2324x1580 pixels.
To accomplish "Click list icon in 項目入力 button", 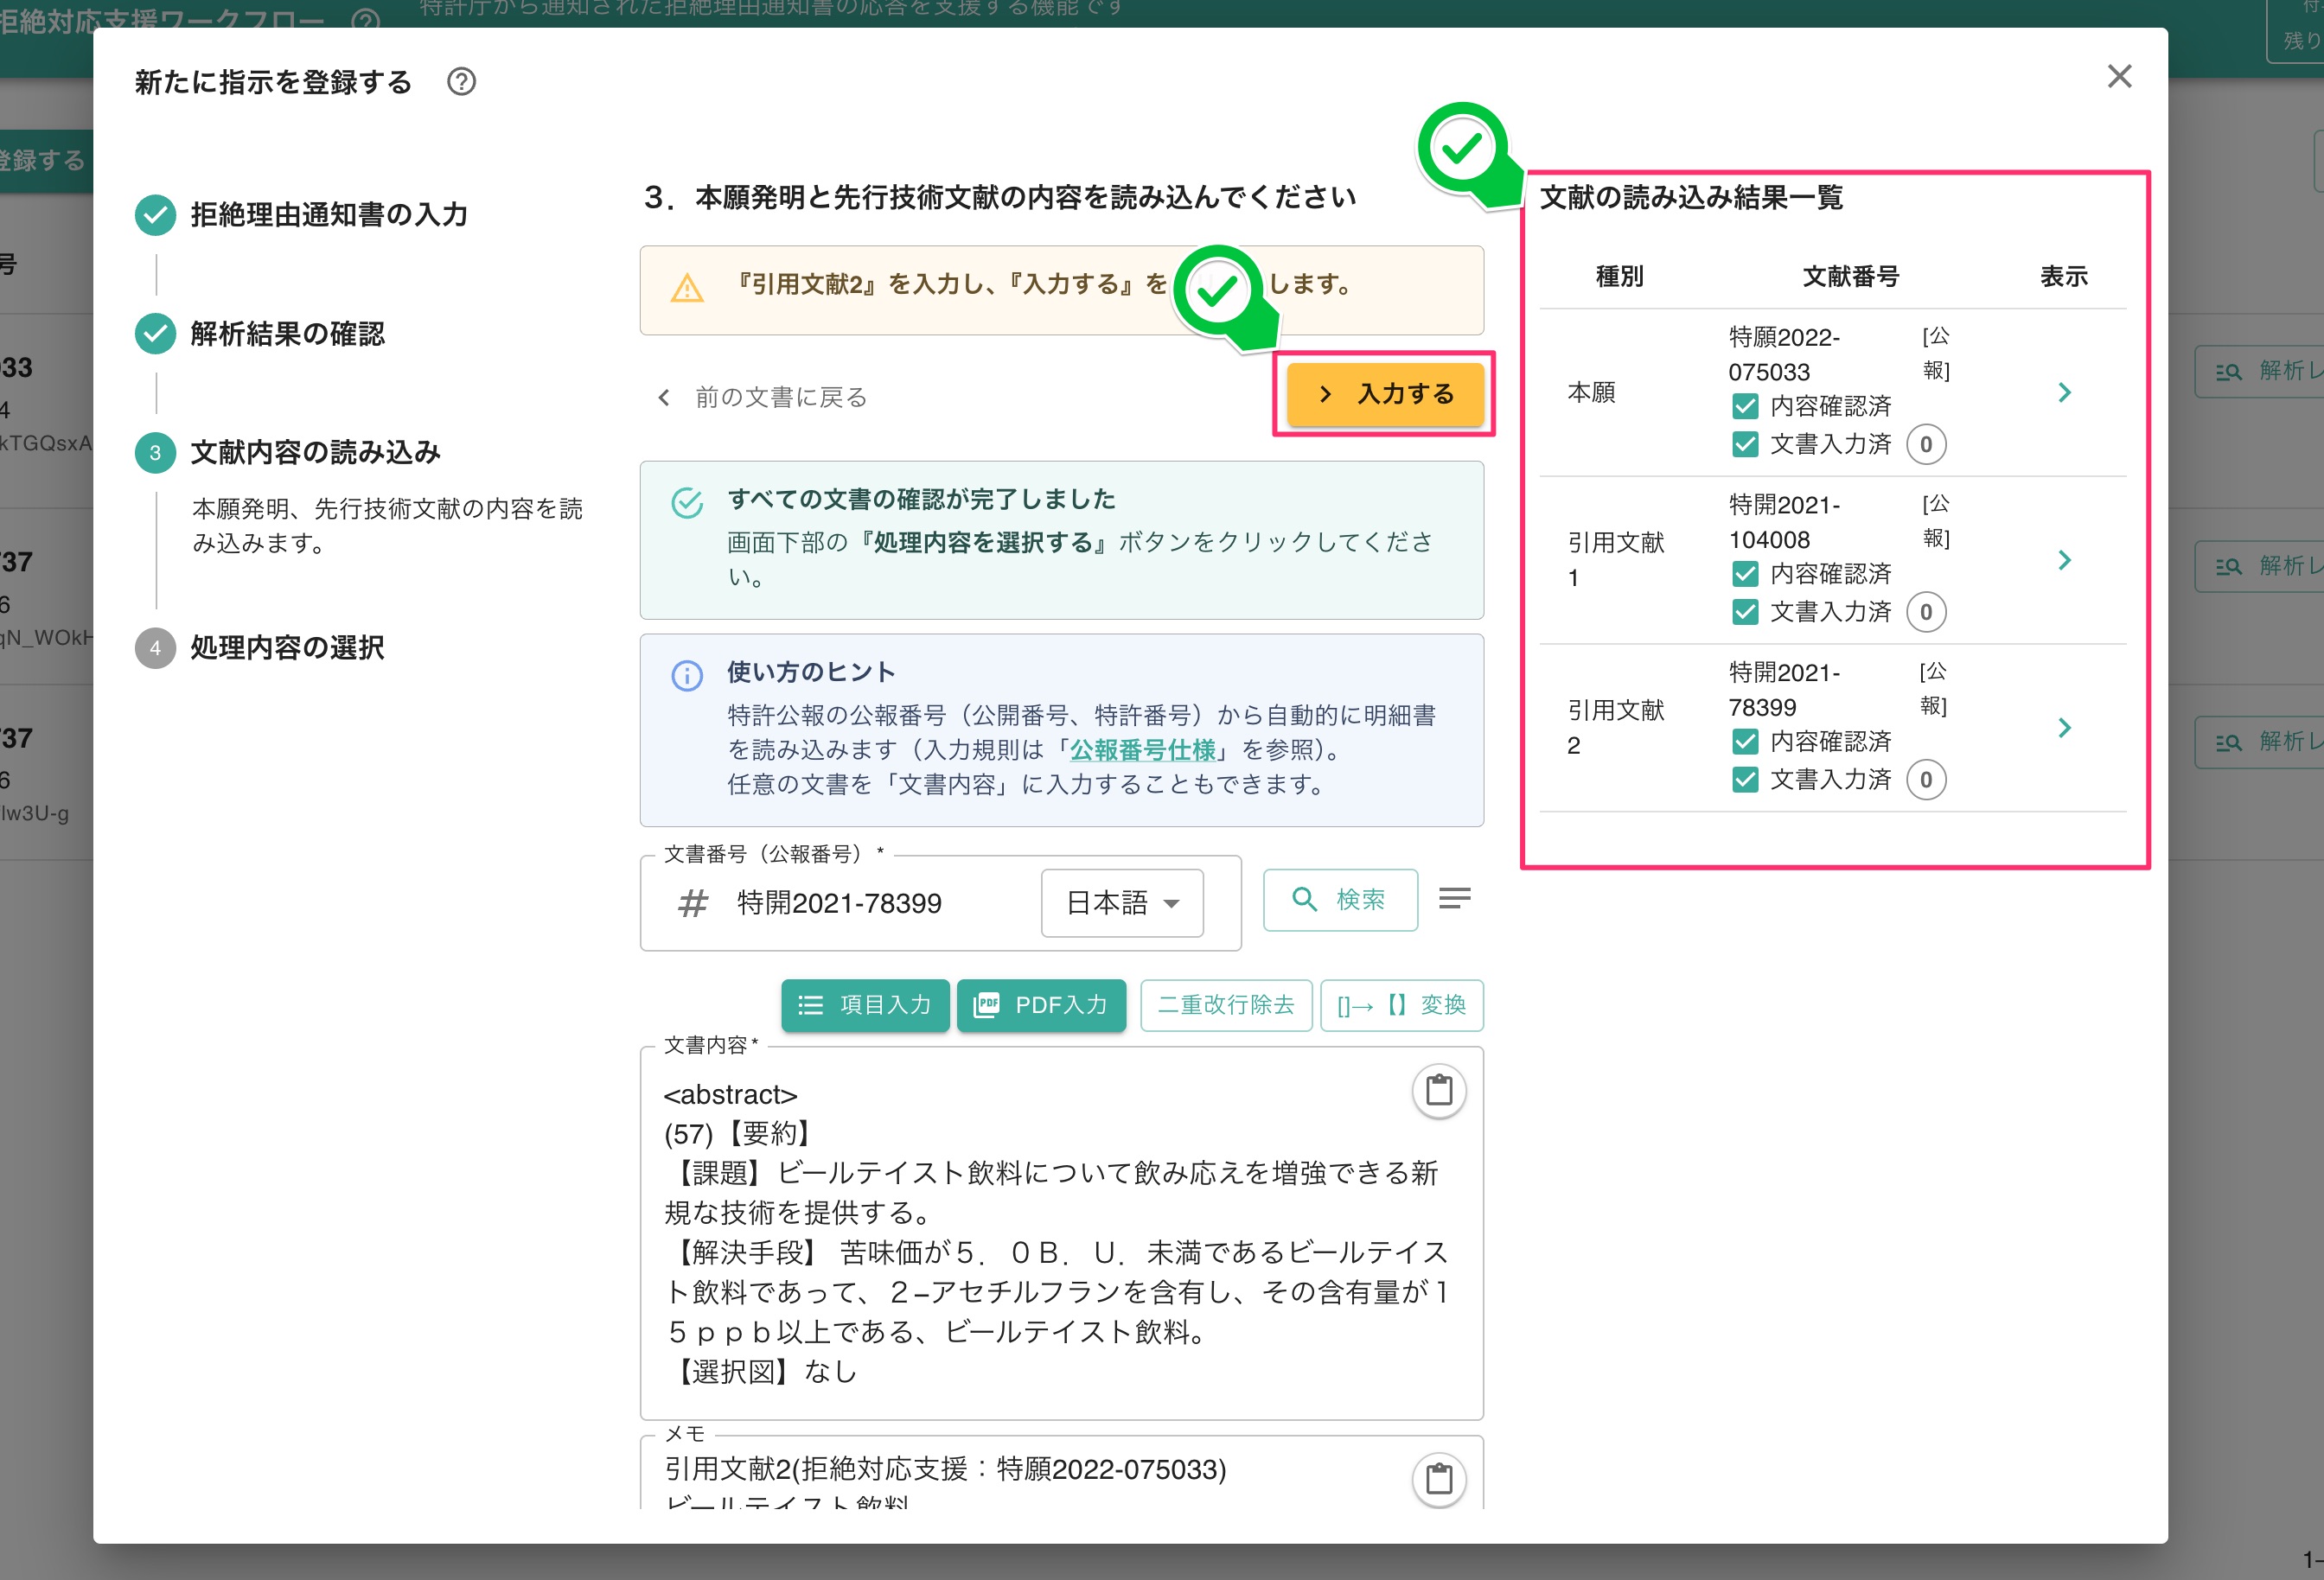I will (x=810, y=1005).
